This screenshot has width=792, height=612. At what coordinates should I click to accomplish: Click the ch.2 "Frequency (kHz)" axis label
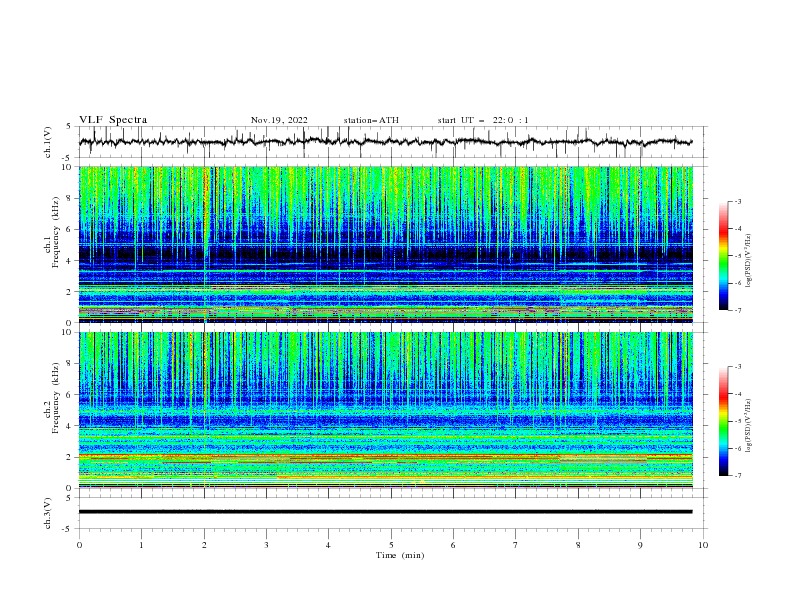56,398
